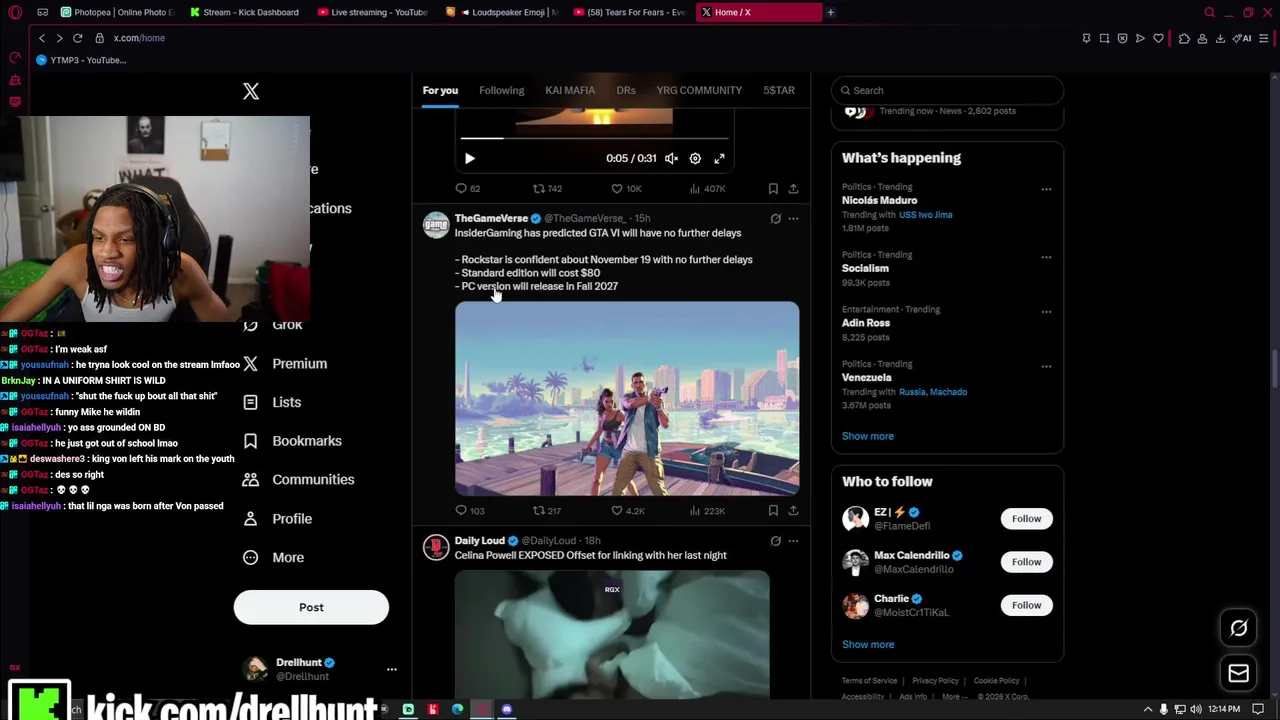Open Terms of Service link
The width and height of the screenshot is (1280, 720).
coord(869,681)
